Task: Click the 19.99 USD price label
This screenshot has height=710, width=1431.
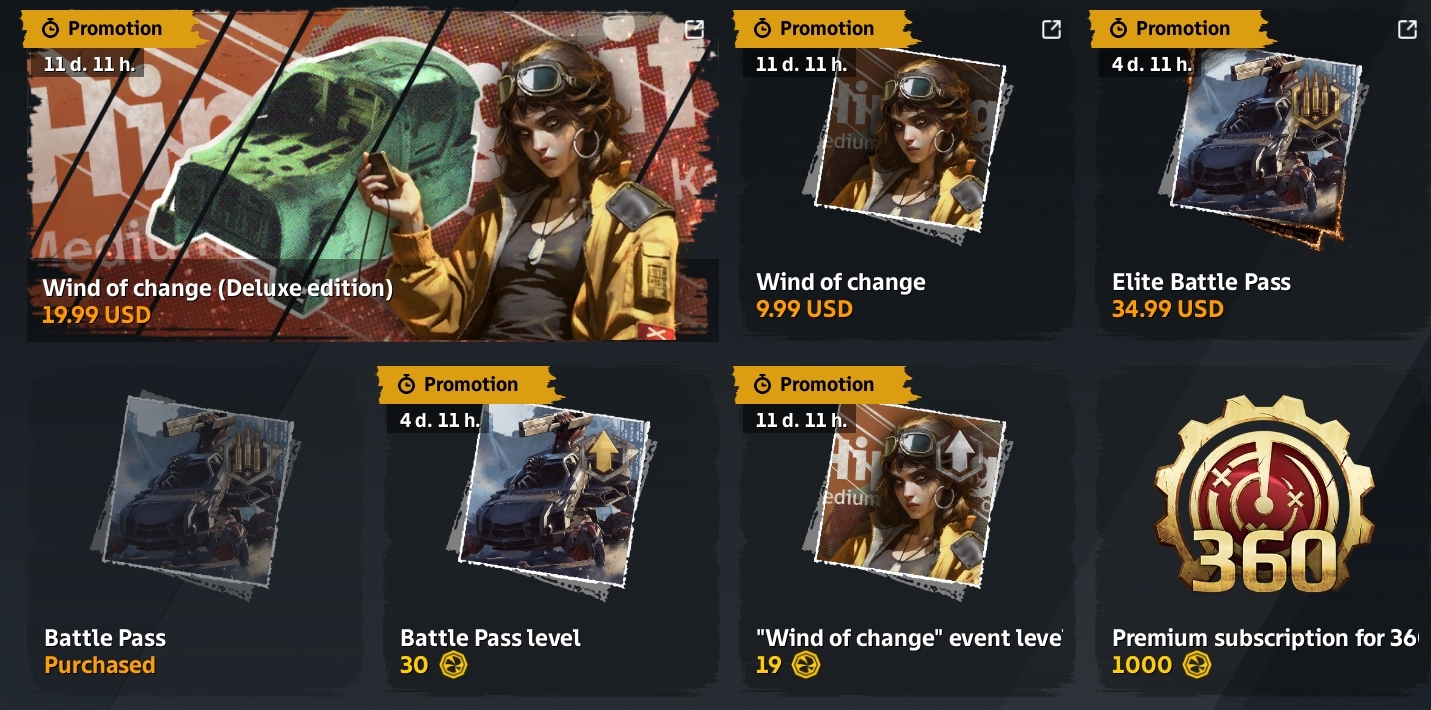Action: [97, 316]
